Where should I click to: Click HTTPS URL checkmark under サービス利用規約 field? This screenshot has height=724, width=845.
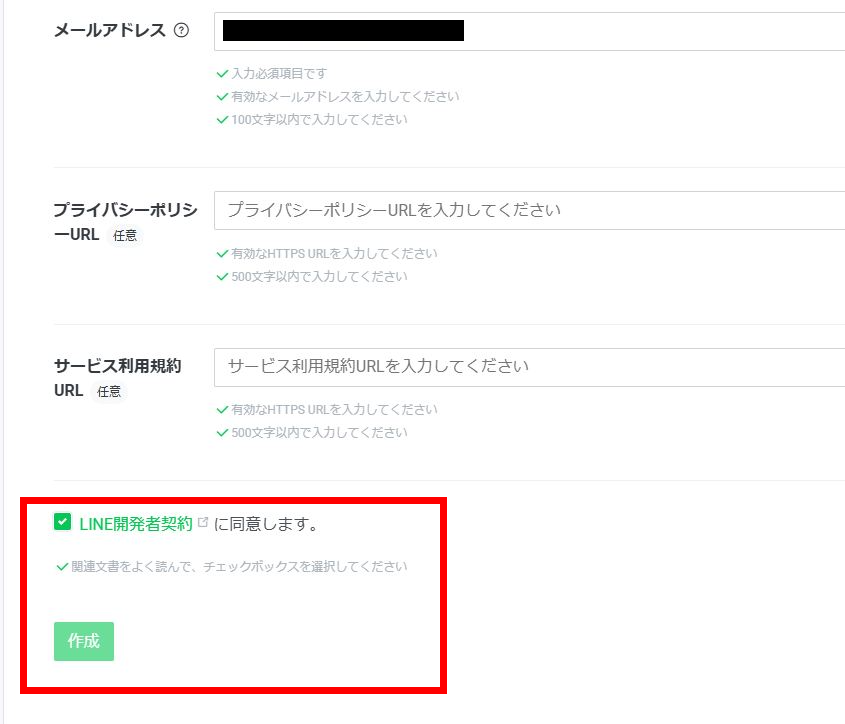point(222,410)
